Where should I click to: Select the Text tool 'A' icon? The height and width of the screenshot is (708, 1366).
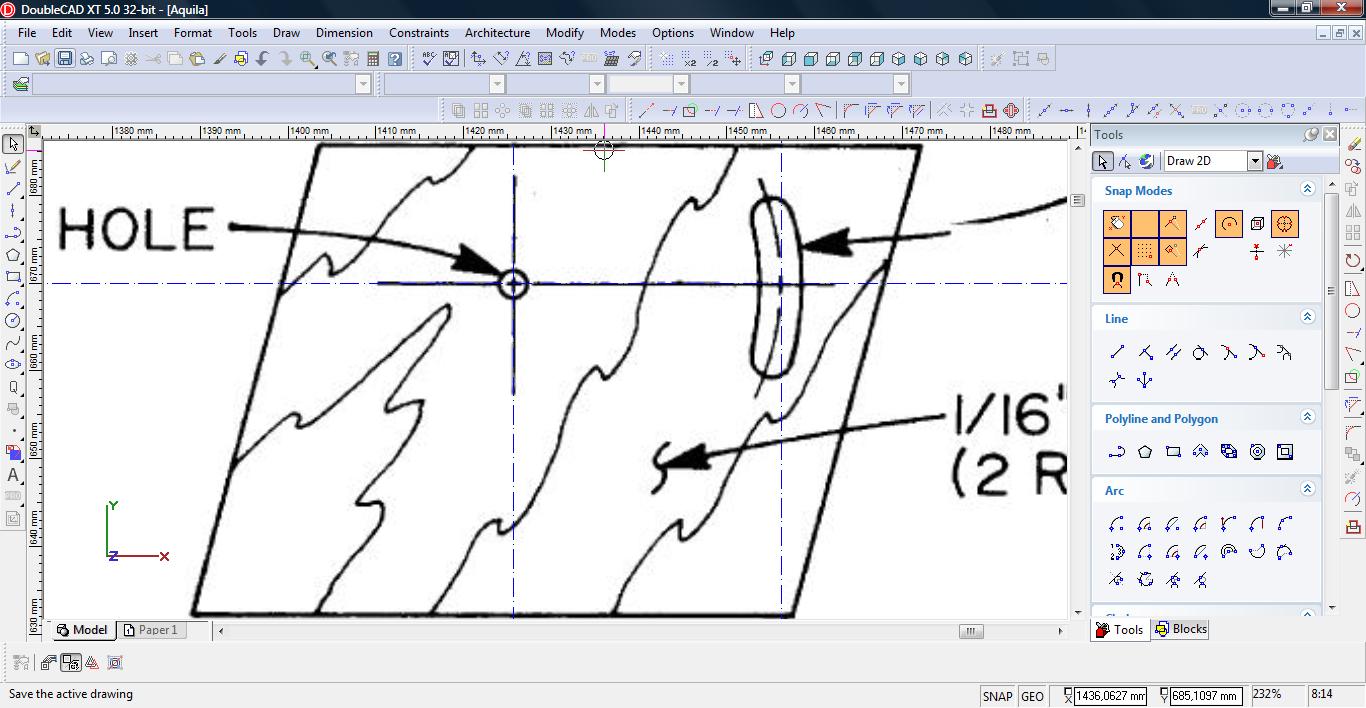tap(13, 475)
